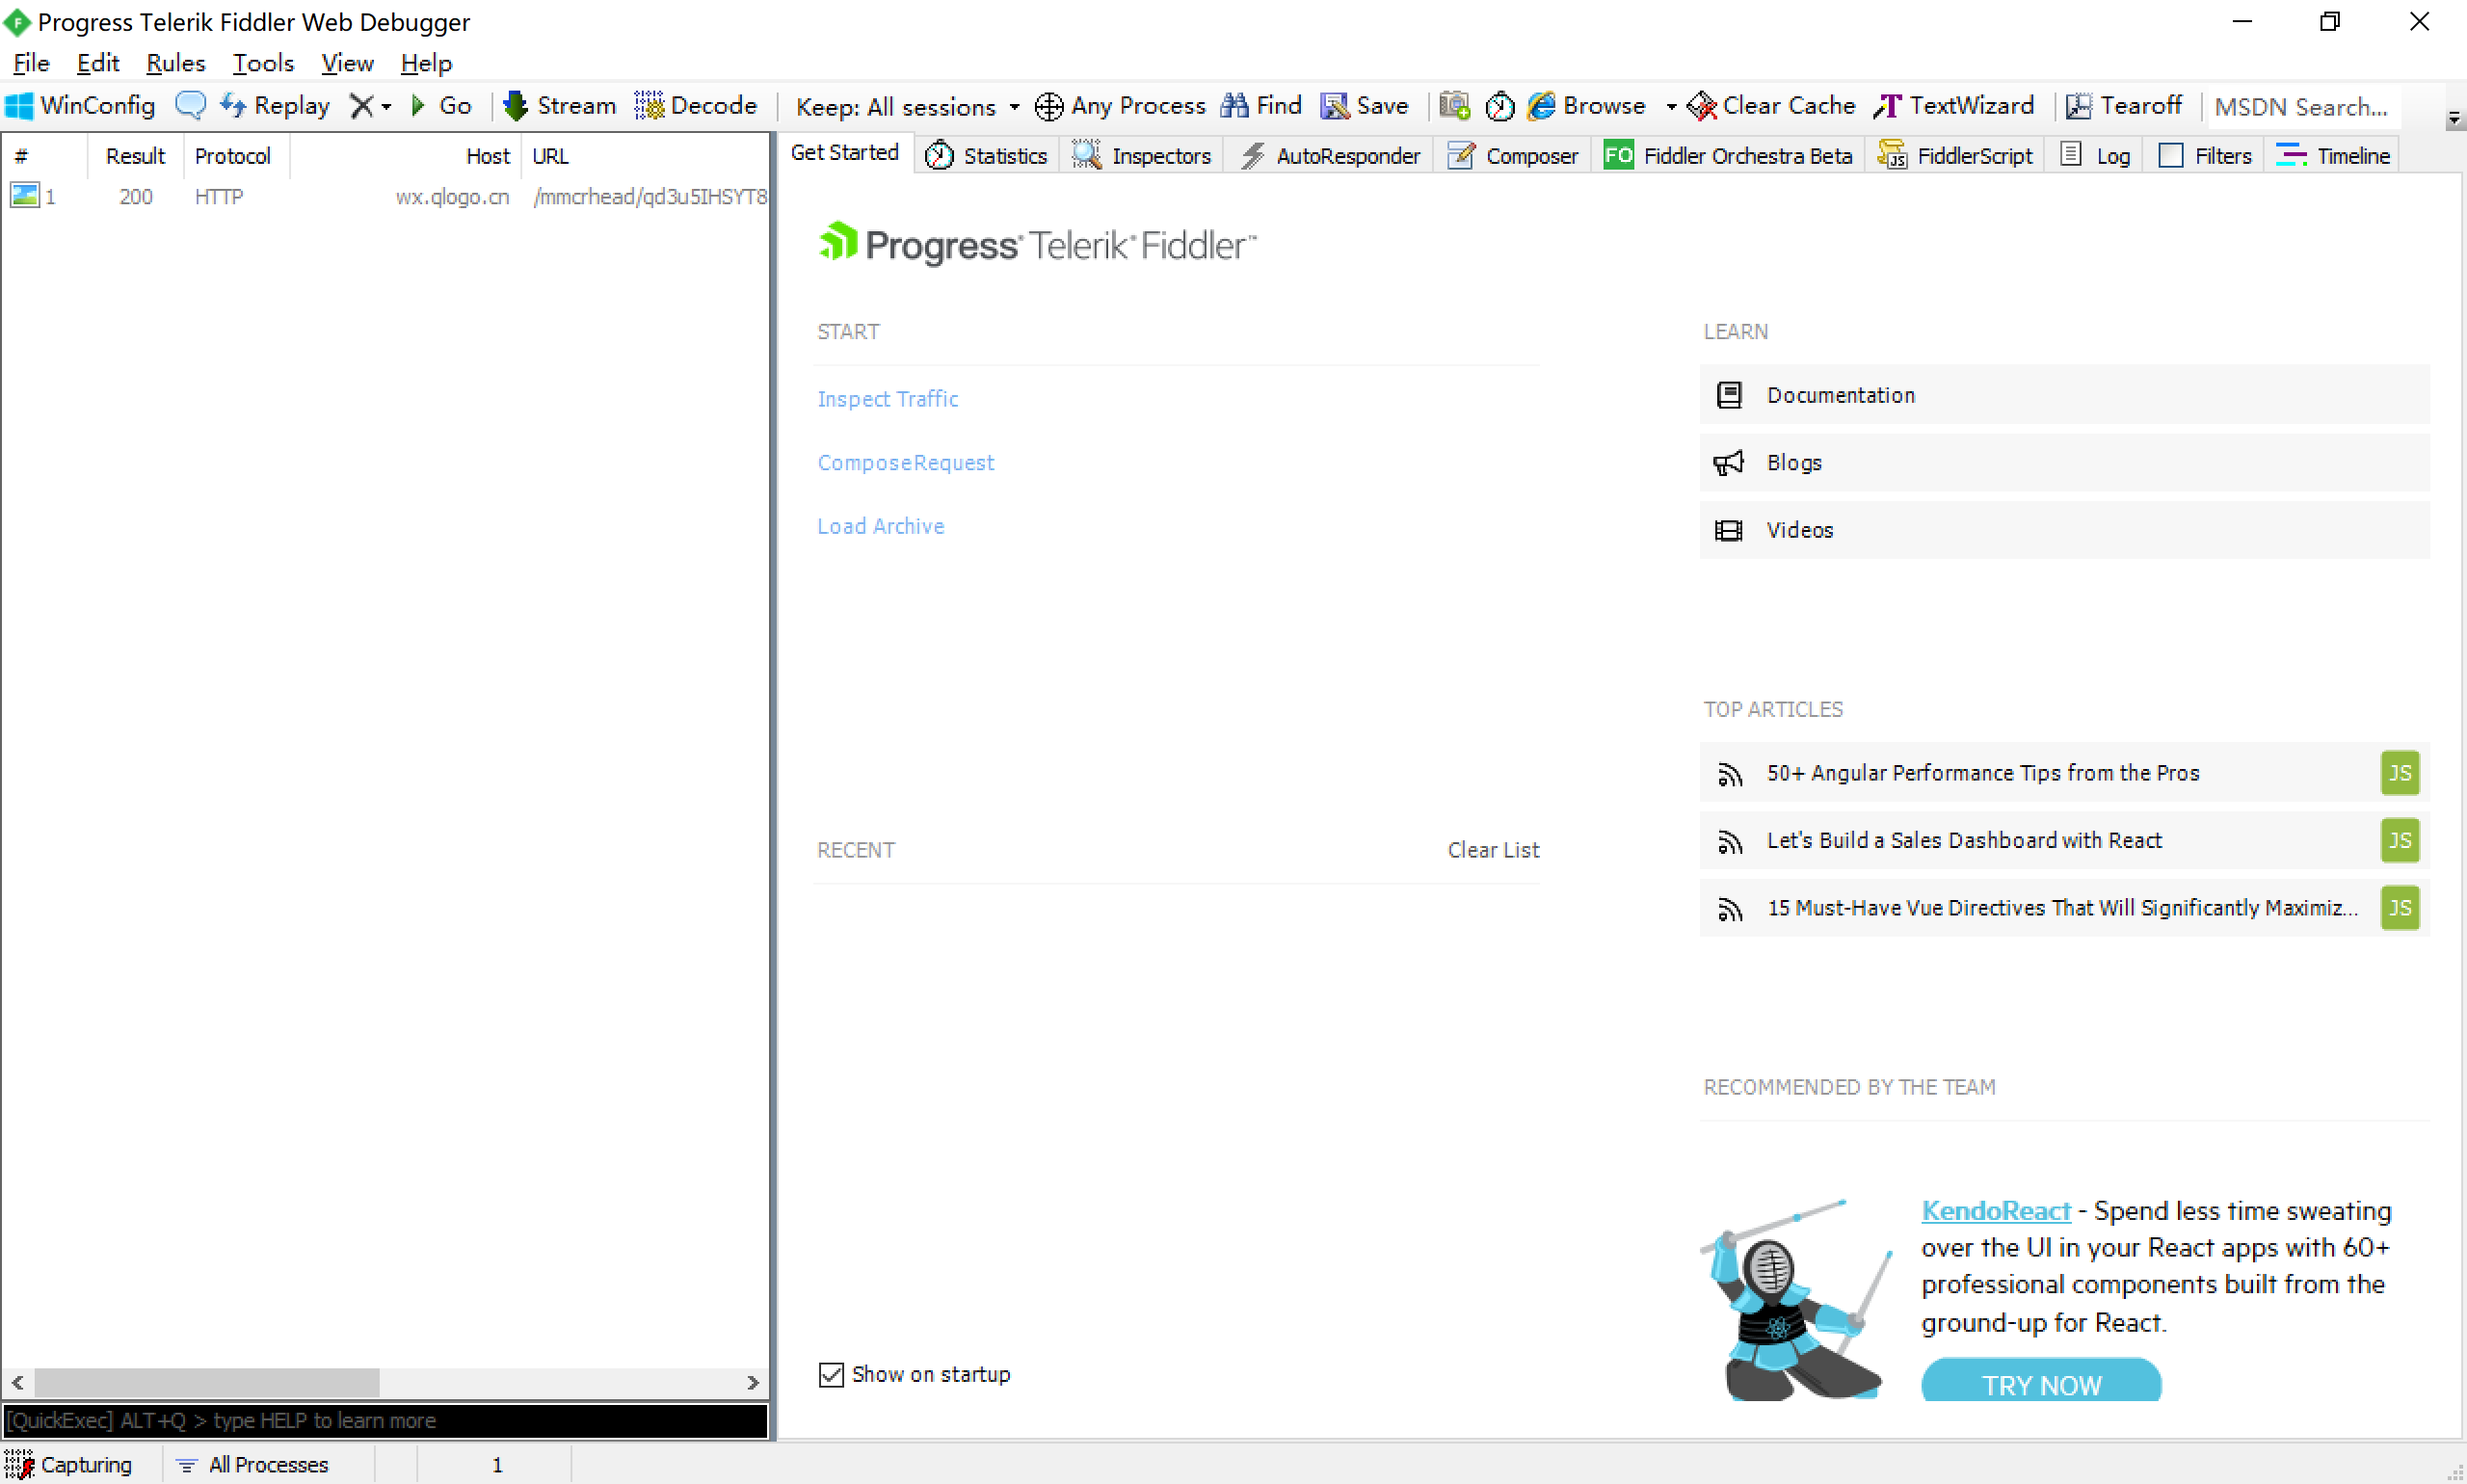The height and width of the screenshot is (1484, 2467).
Task: Switch to the Timeline tab
Action: (2332, 156)
